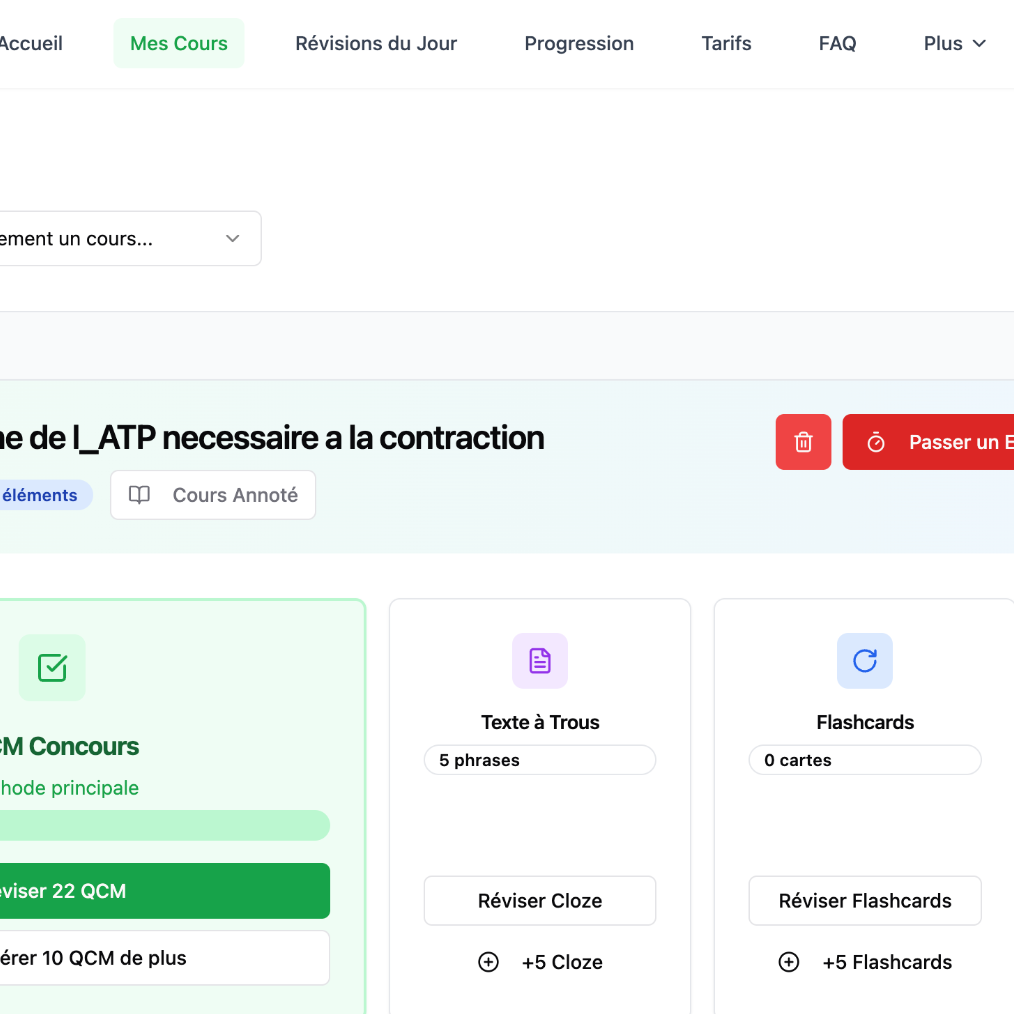Navigate to the Progression page
Image resolution: width=1014 pixels, height=1014 pixels.
coord(579,43)
